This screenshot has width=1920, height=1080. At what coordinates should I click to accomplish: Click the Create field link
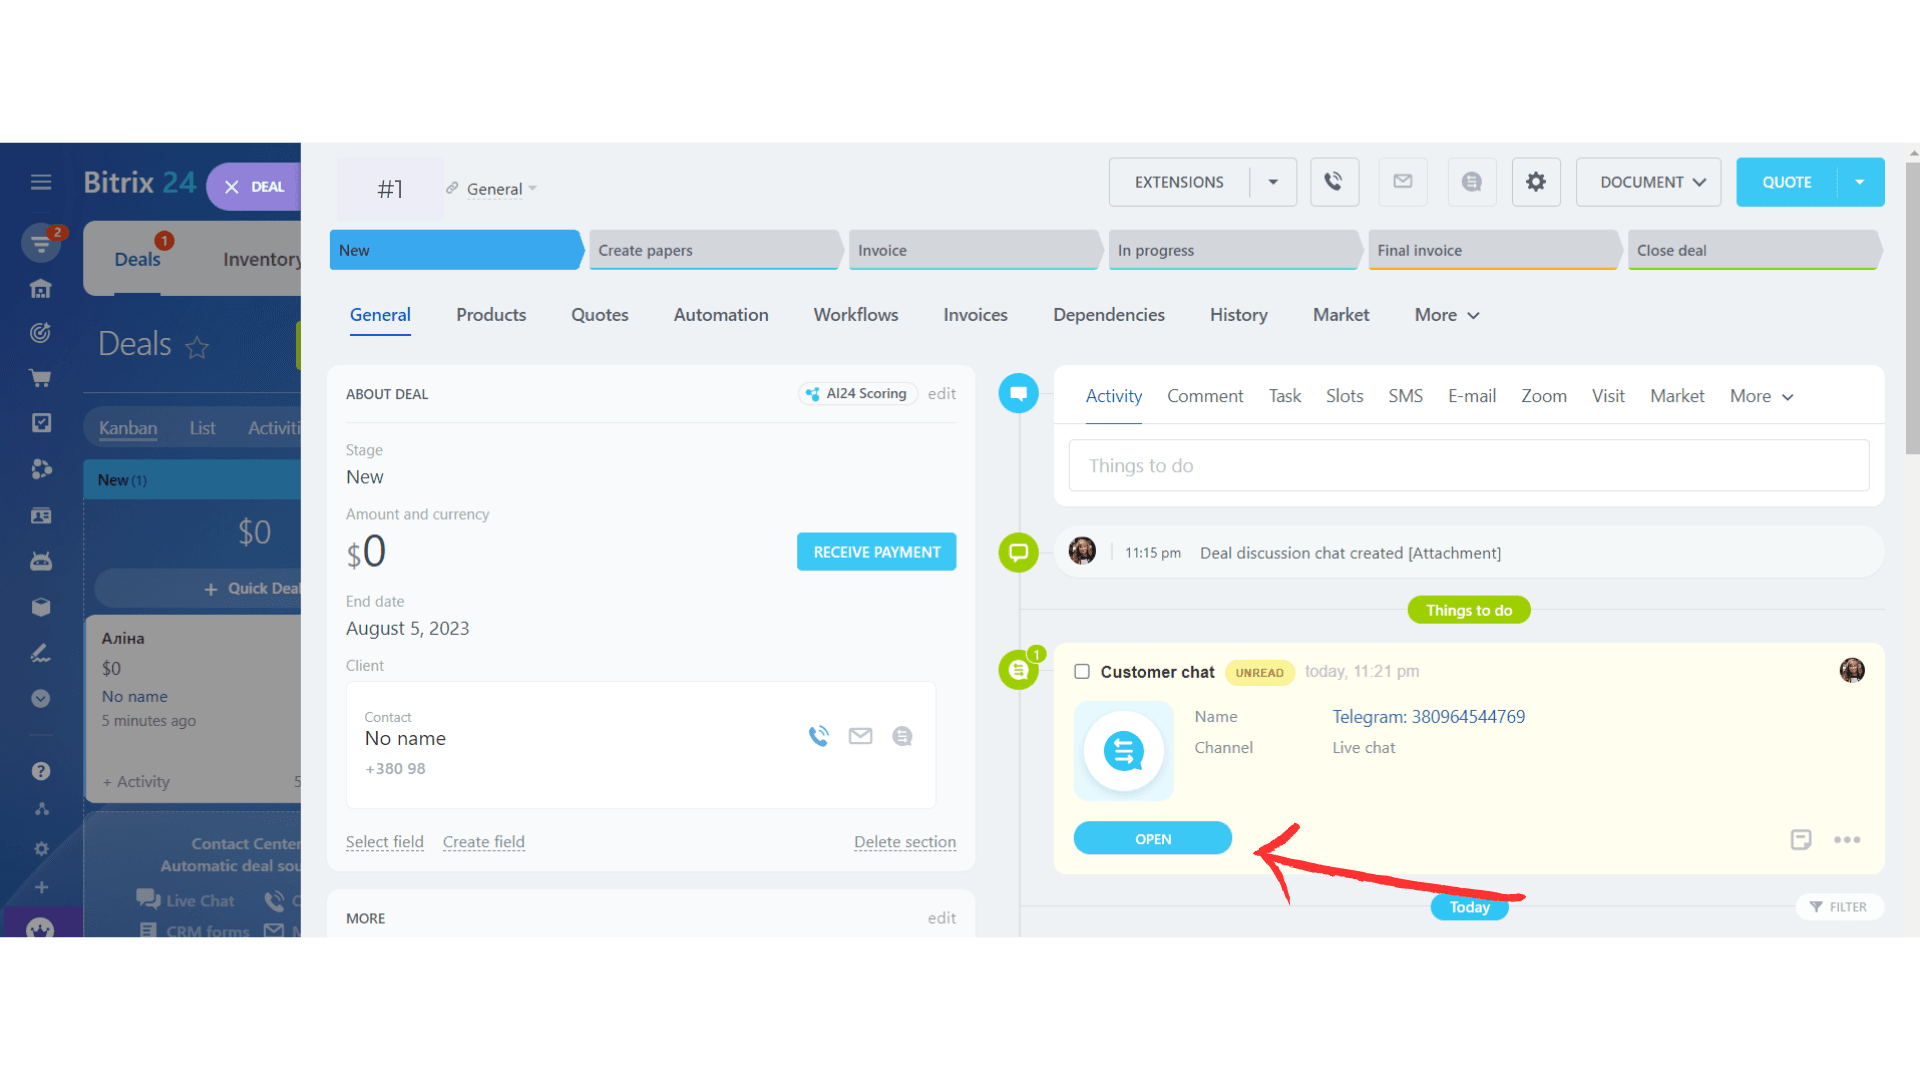point(484,842)
